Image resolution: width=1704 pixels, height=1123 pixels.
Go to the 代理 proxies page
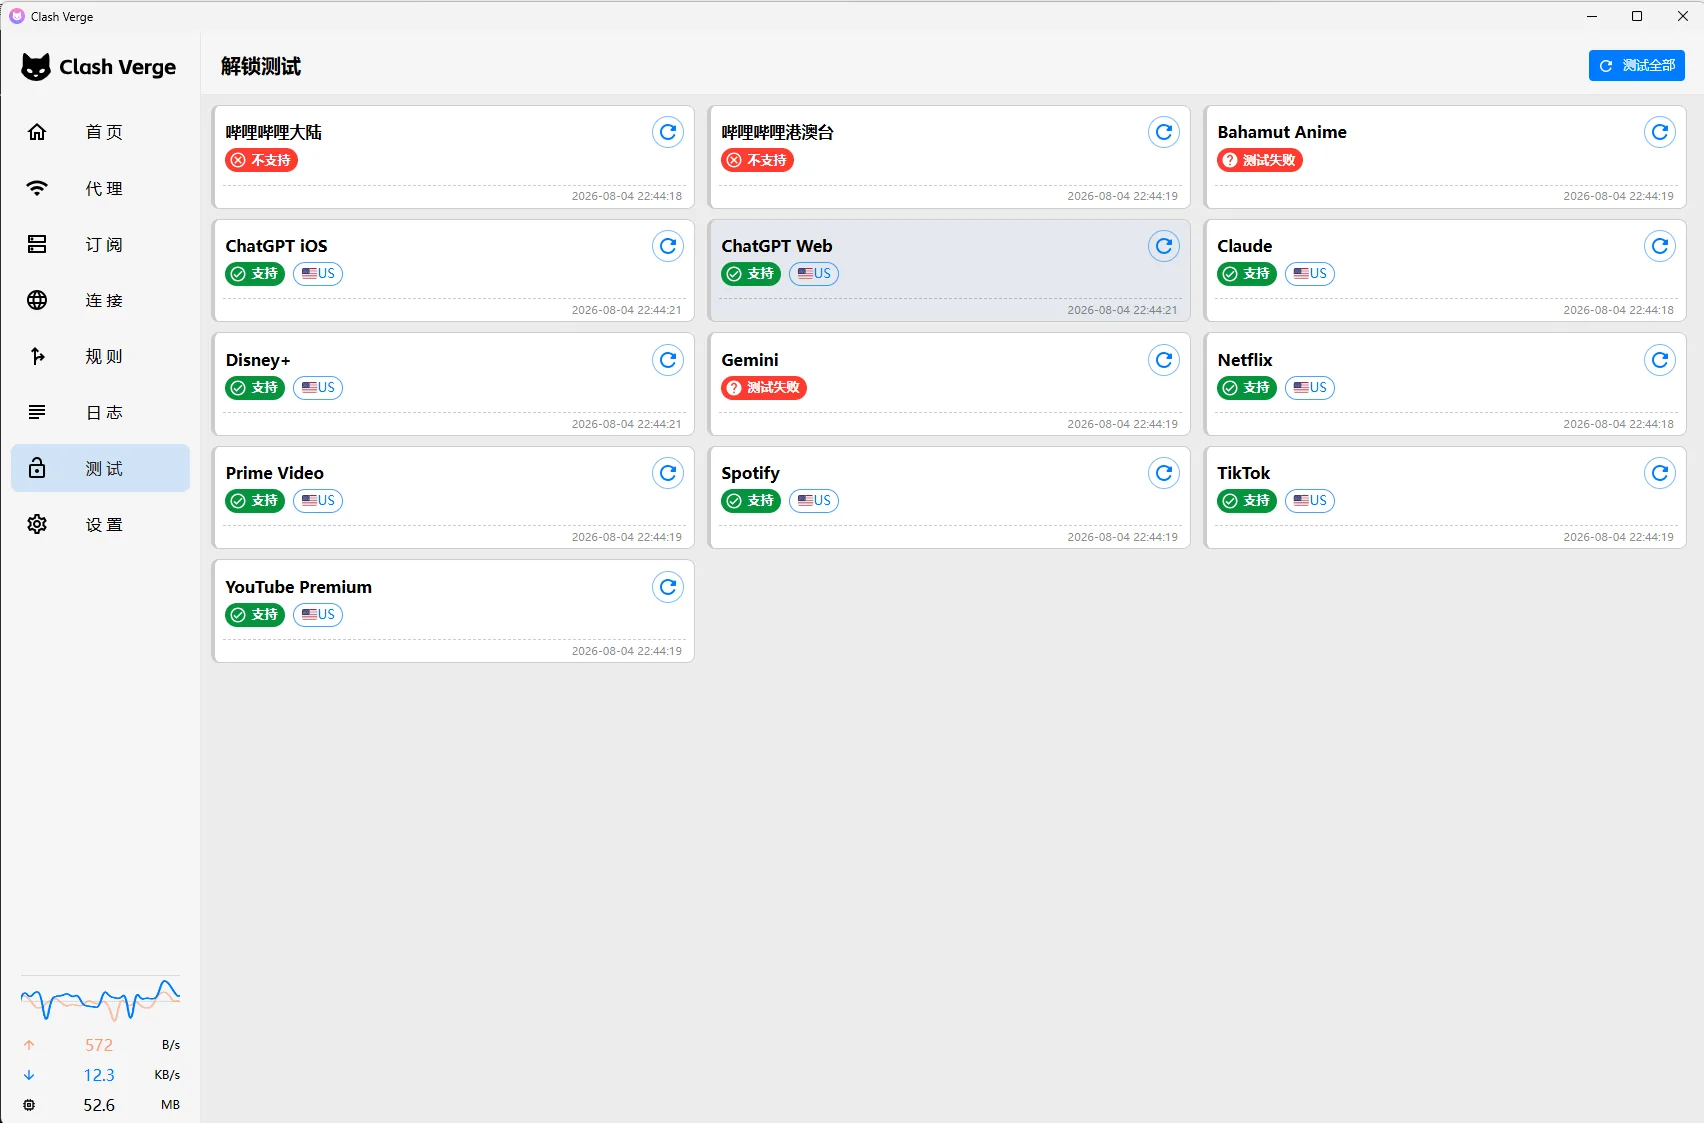[x=100, y=188]
